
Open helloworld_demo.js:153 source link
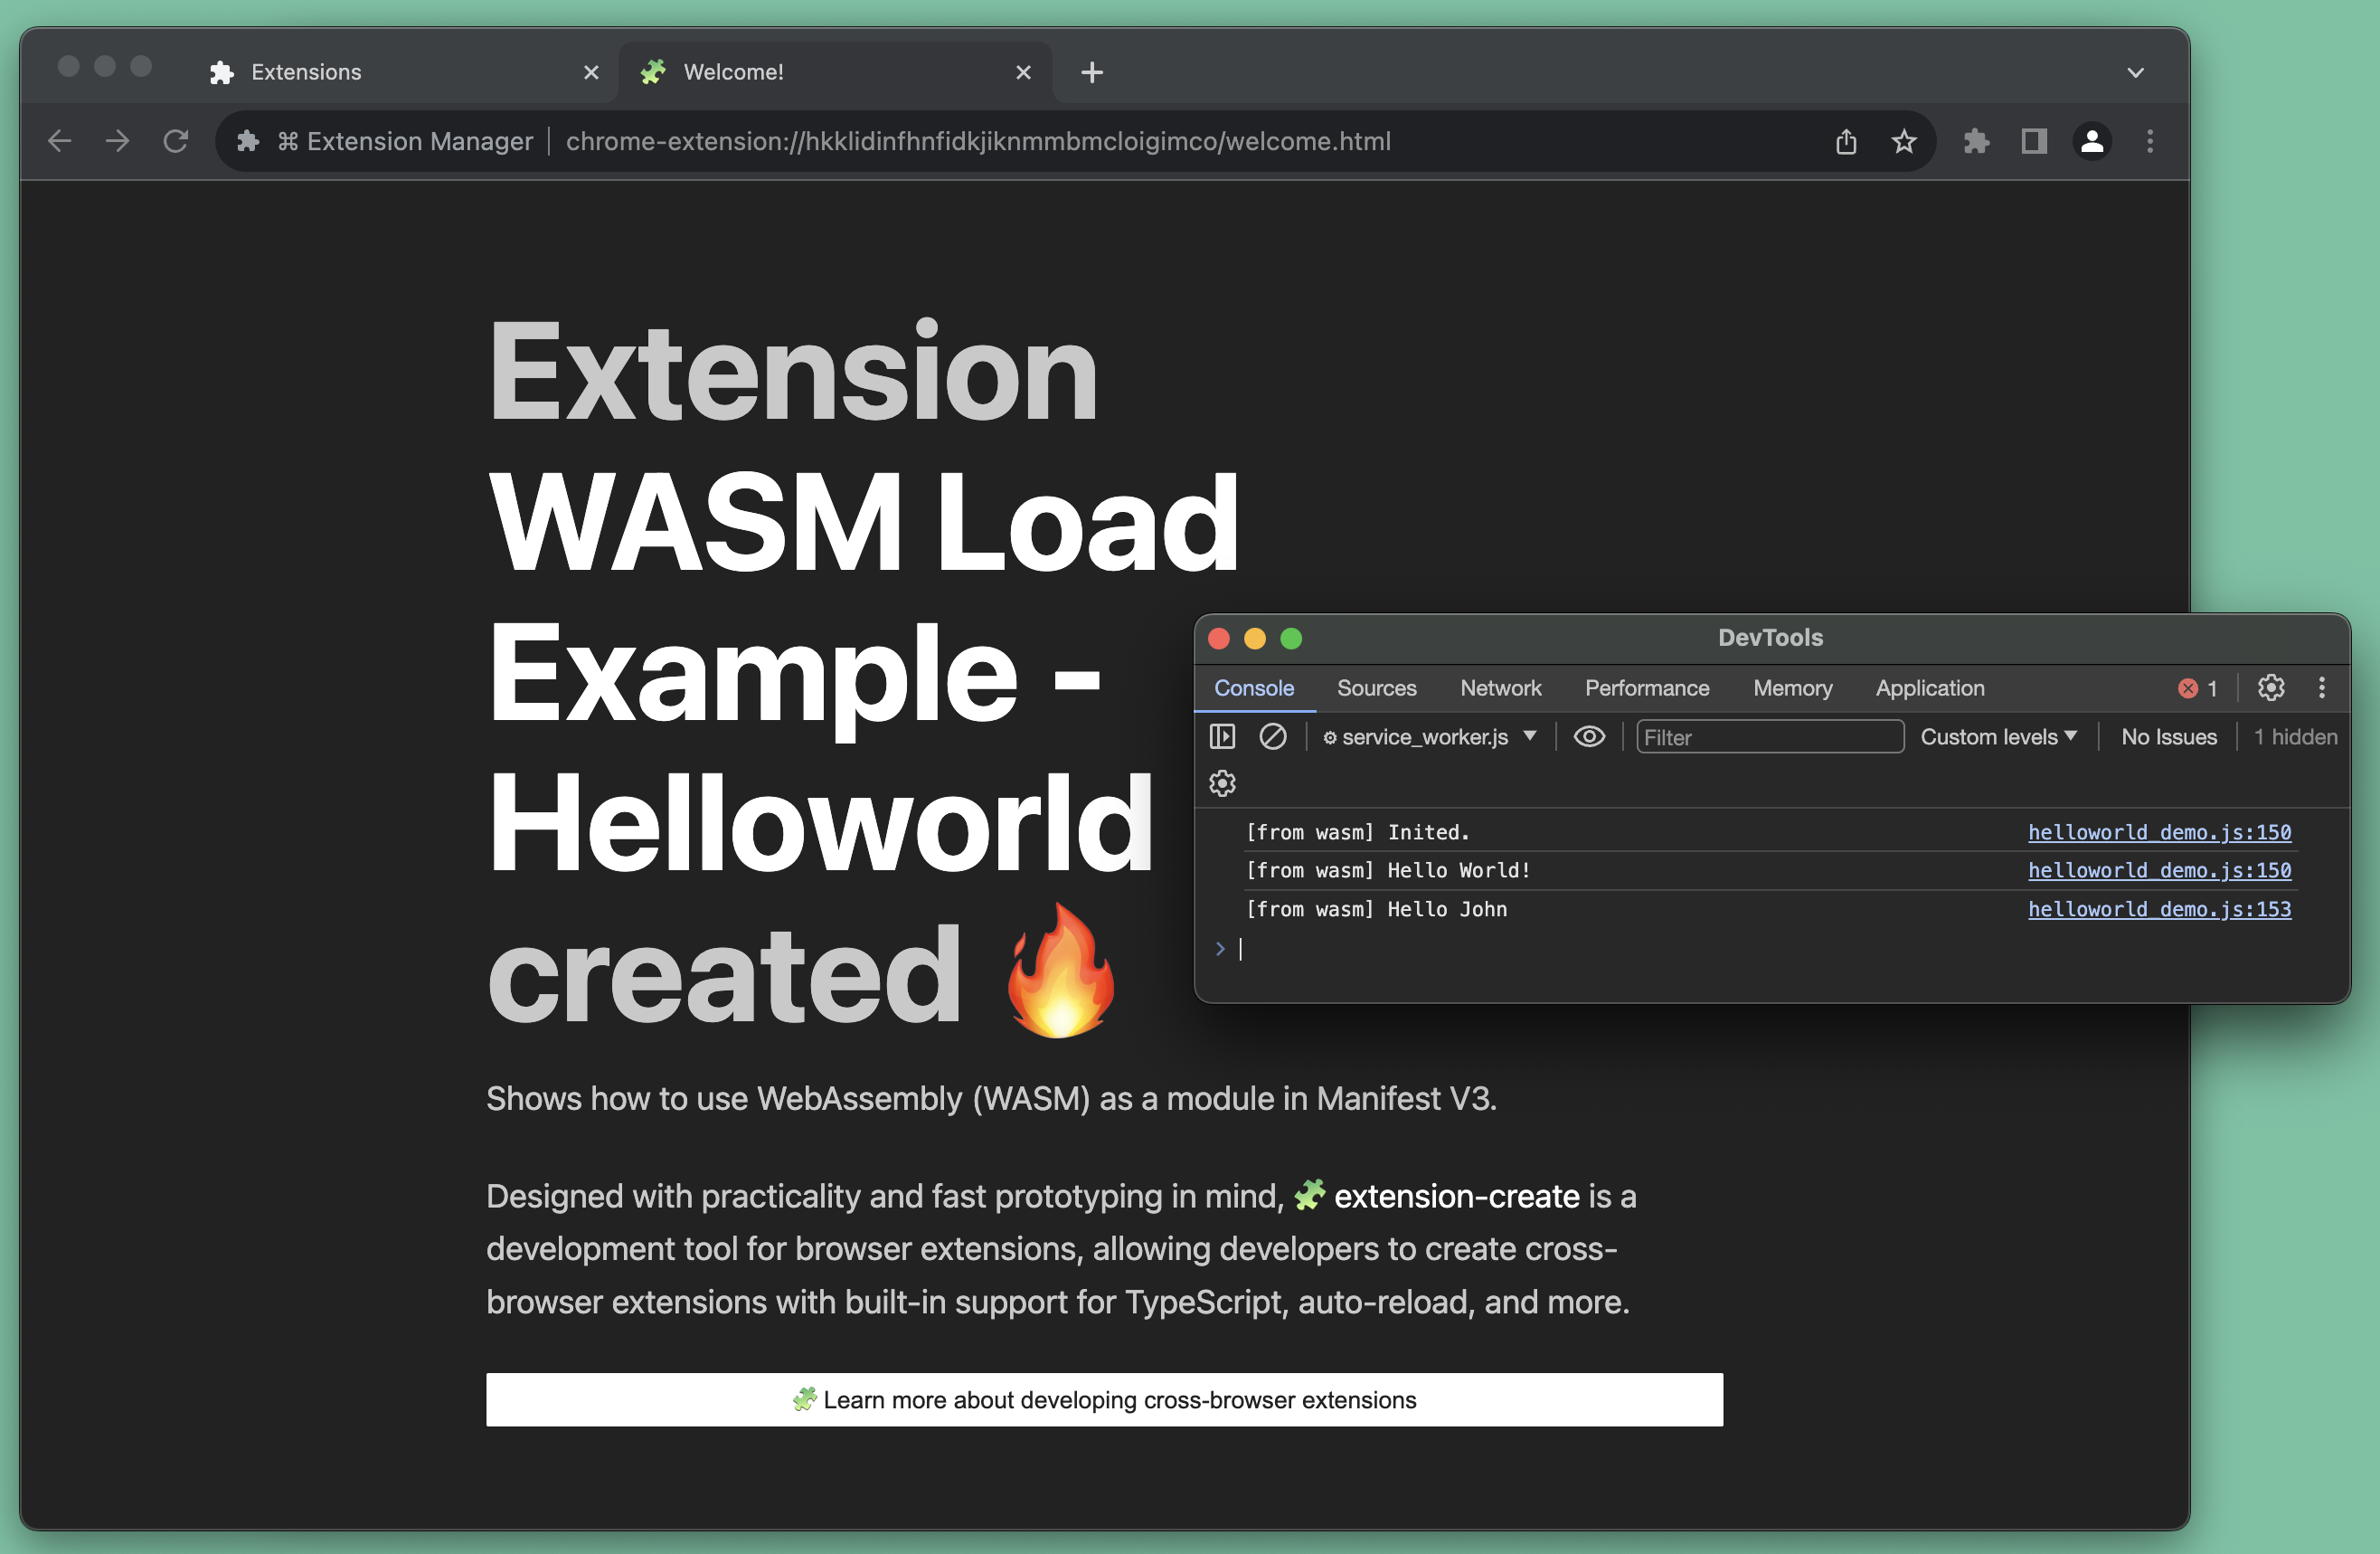(2159, 909)
